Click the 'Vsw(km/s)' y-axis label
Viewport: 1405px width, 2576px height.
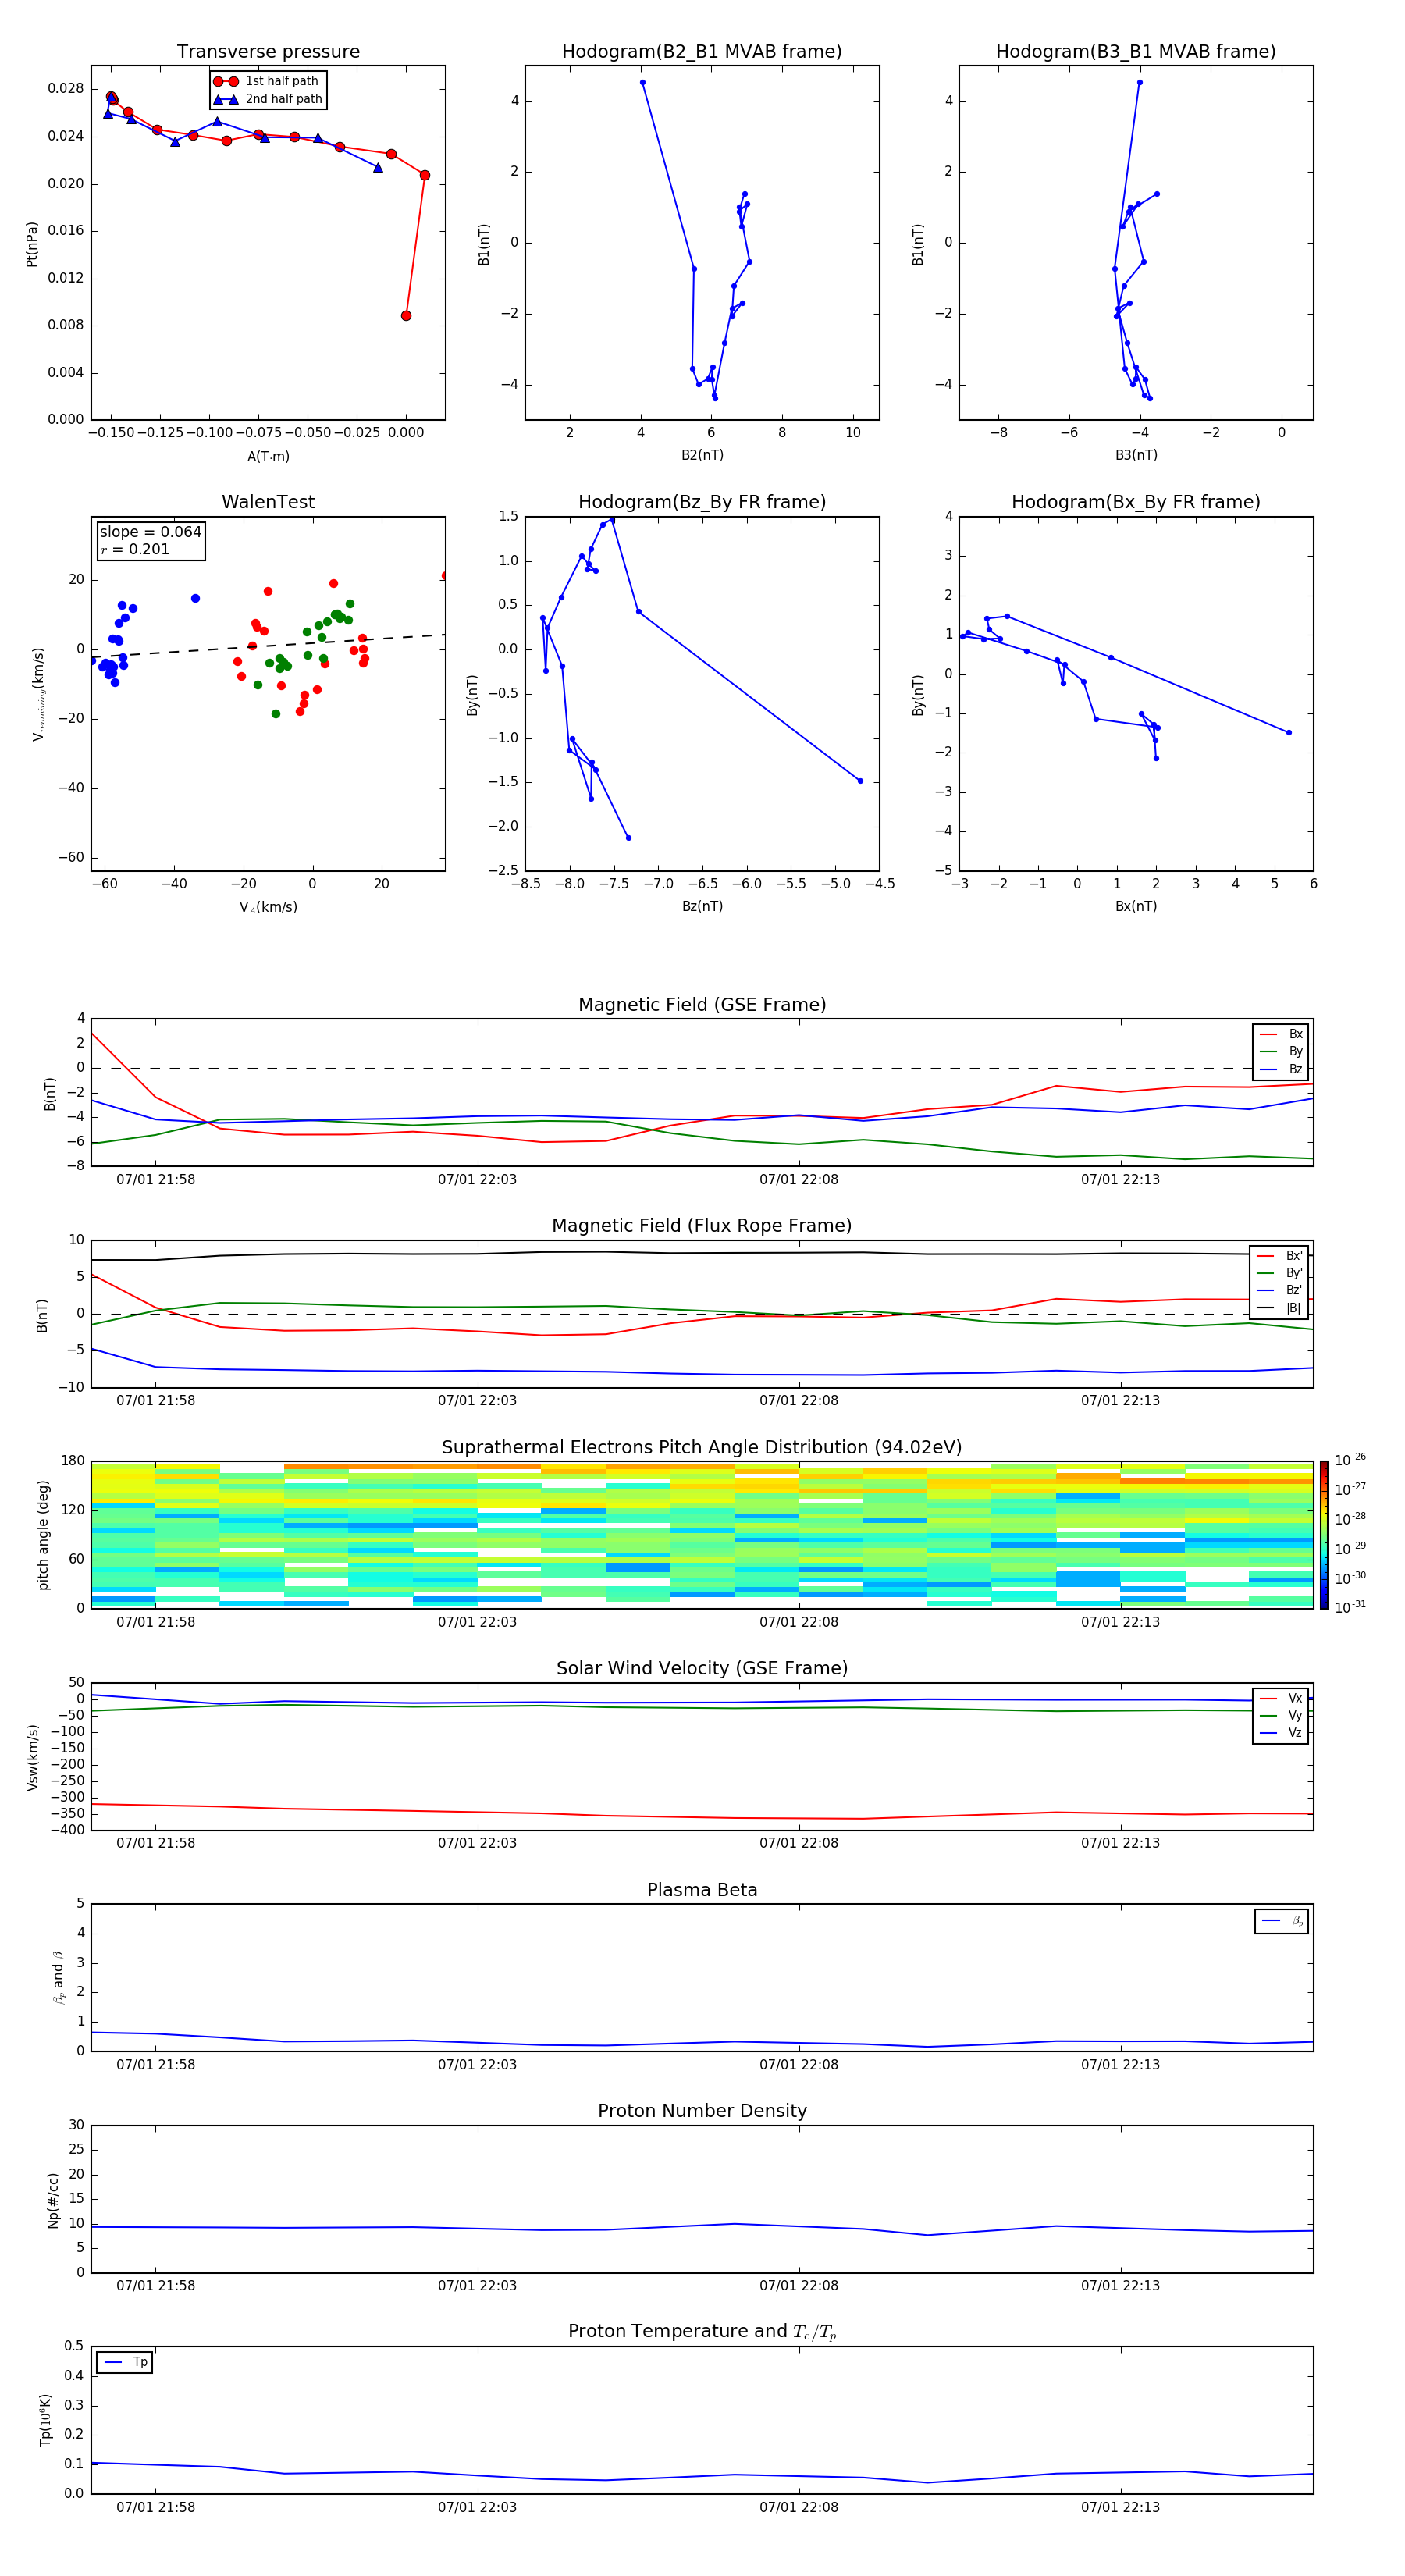click(33, 1756)
